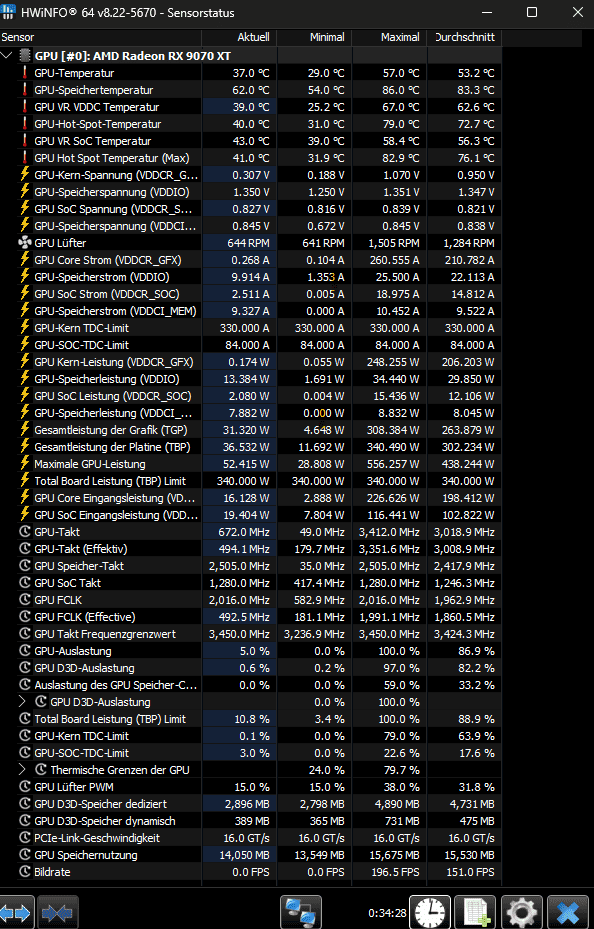Click clock icon of GPU FCLK row

[x=25, y=600]
